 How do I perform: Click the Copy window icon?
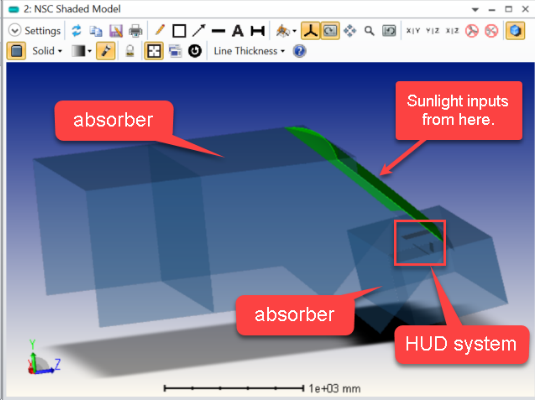coord(96,31)
